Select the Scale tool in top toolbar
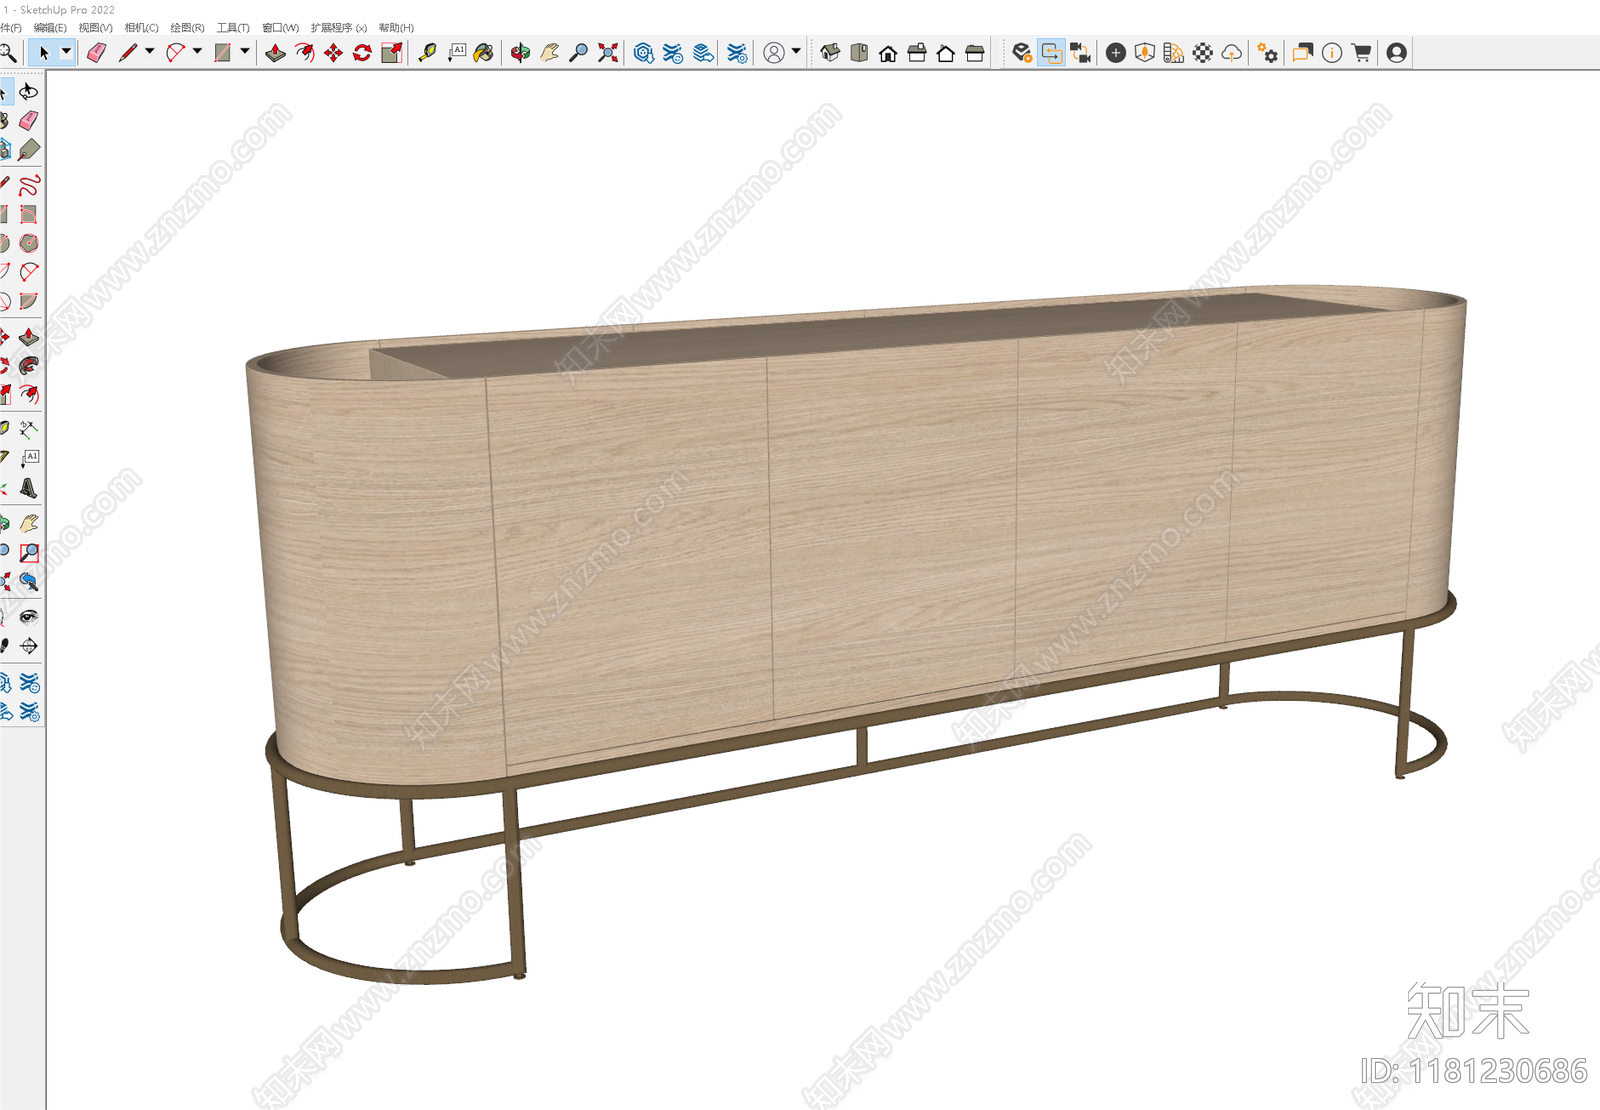 (x=392, y=53)
